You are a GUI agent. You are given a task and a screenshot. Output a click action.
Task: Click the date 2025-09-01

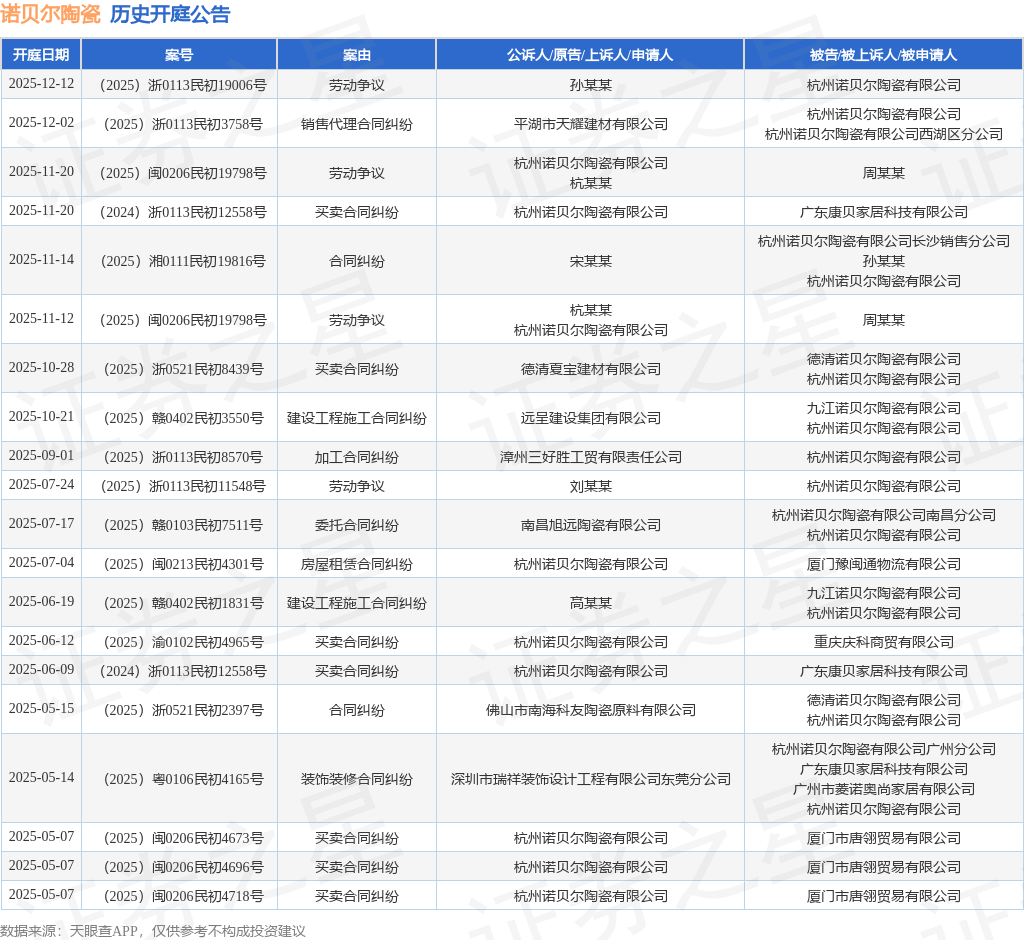tap(41, 455)
